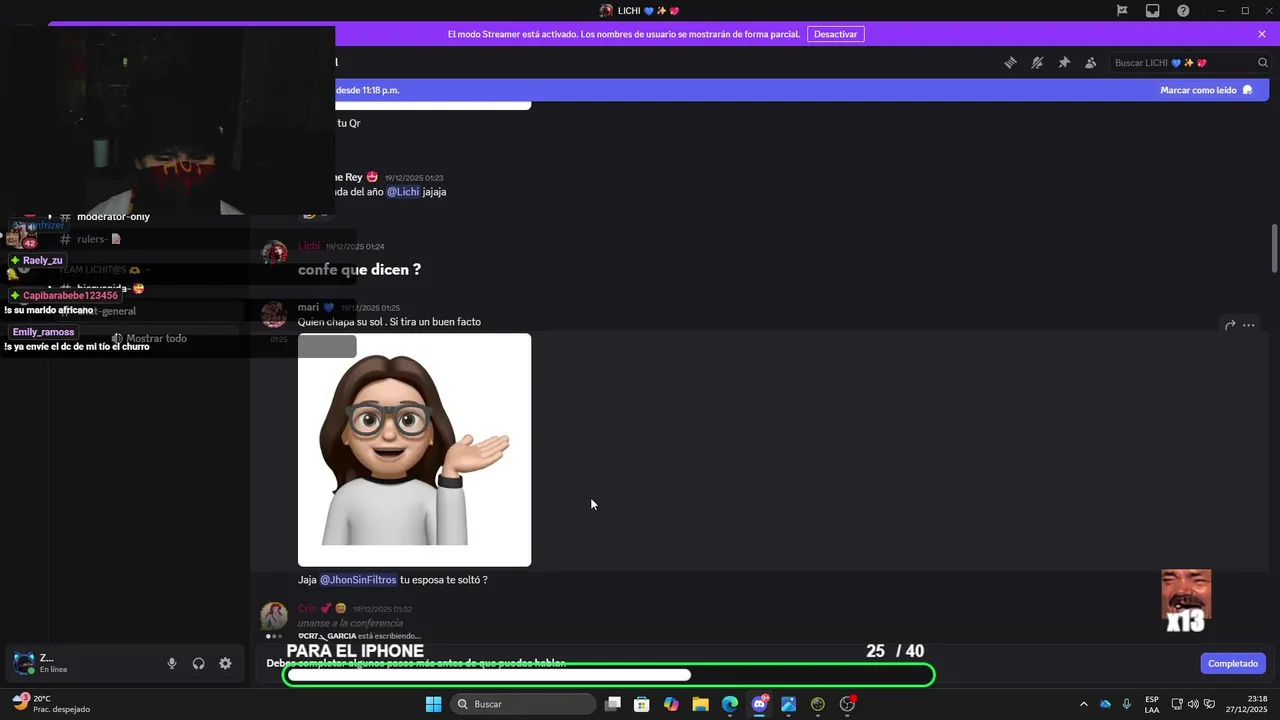Open the three dots more menu on the message
This screenshot has width=1280, height=720.
coord(1249,325)
